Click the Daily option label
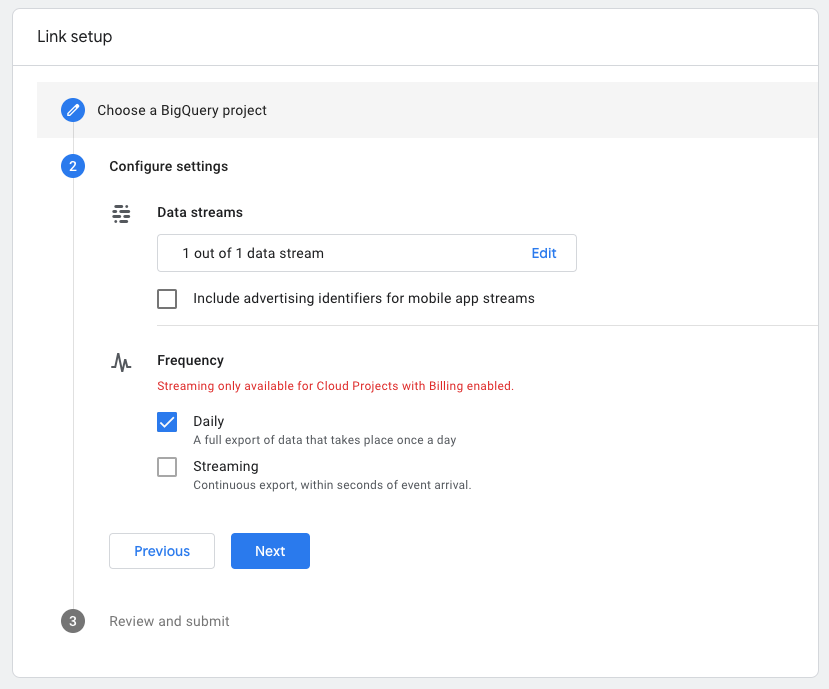The image size is (829, 689). tap(209, 421)
